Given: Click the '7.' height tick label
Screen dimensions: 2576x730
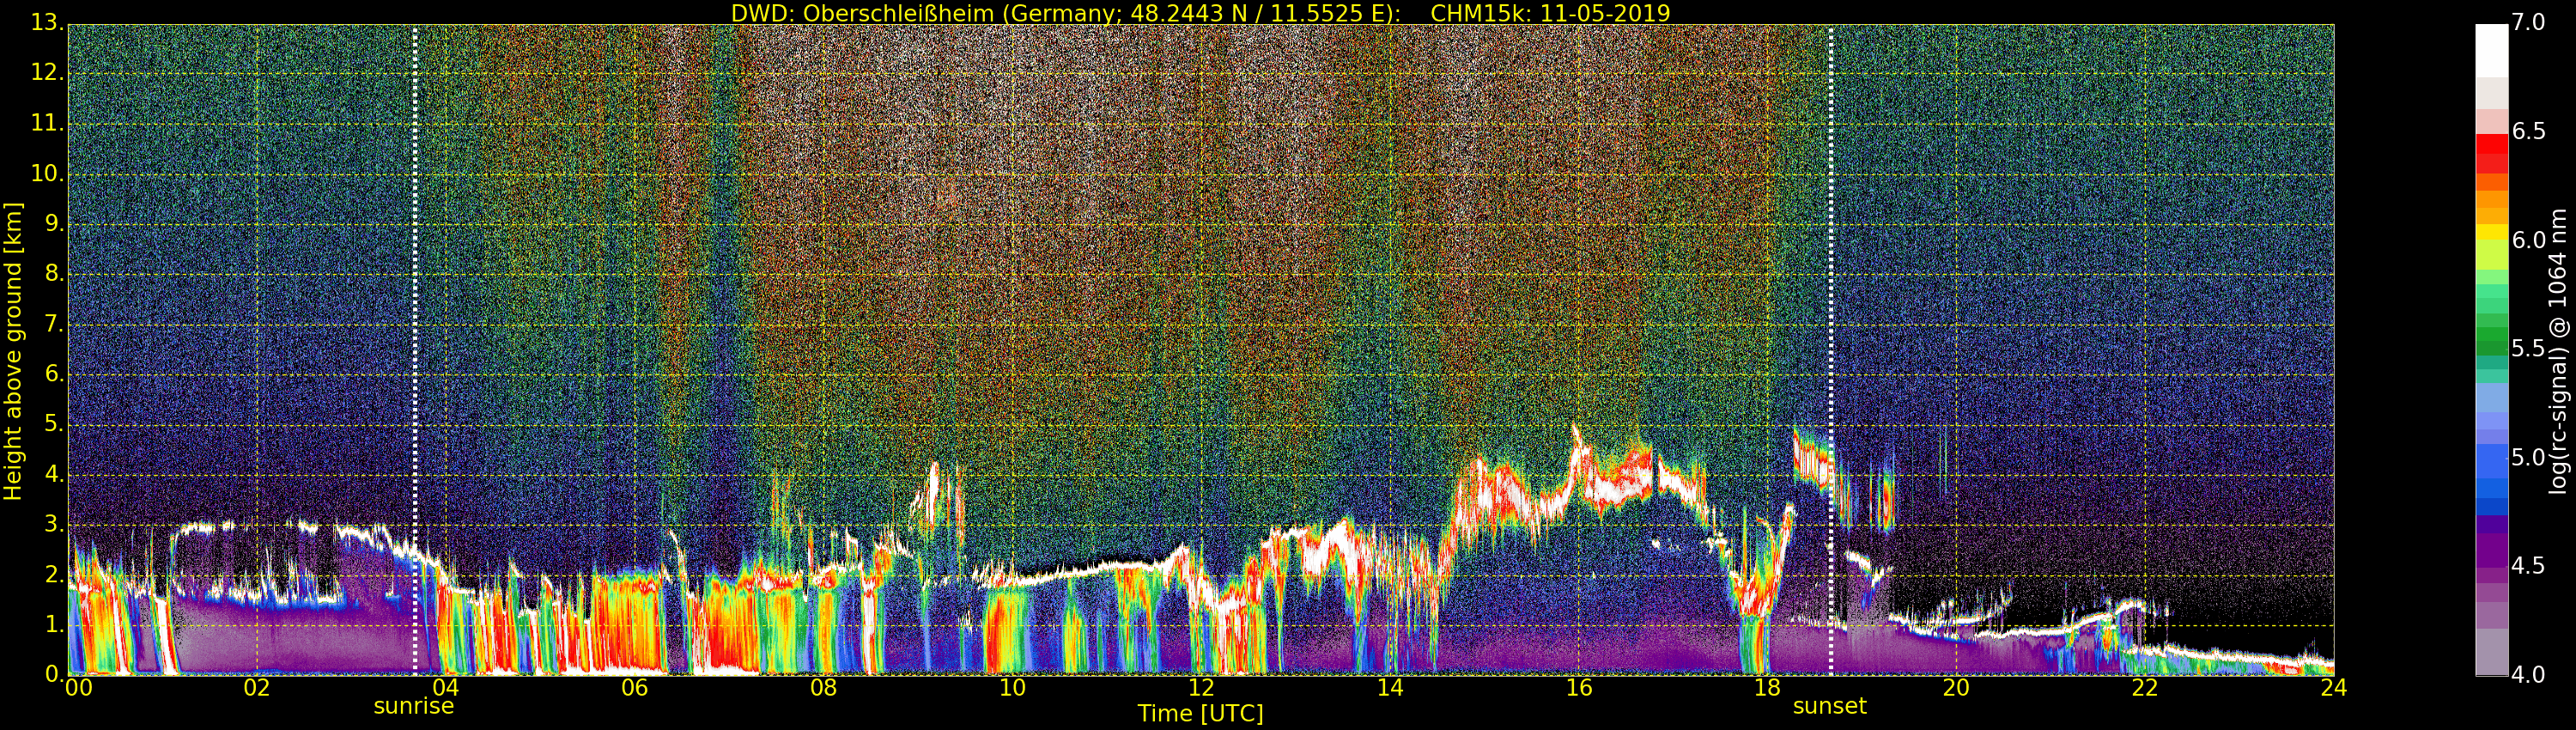Looking at the screenshot, I should click(54, 324).
